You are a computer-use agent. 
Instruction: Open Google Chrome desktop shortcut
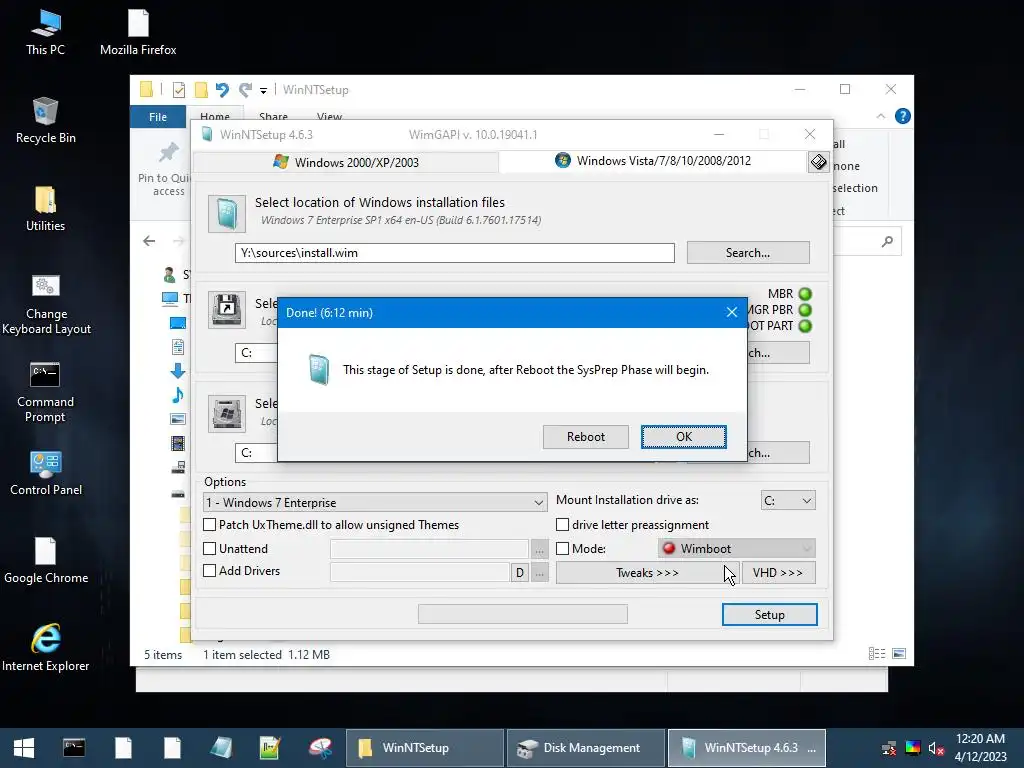46,560
